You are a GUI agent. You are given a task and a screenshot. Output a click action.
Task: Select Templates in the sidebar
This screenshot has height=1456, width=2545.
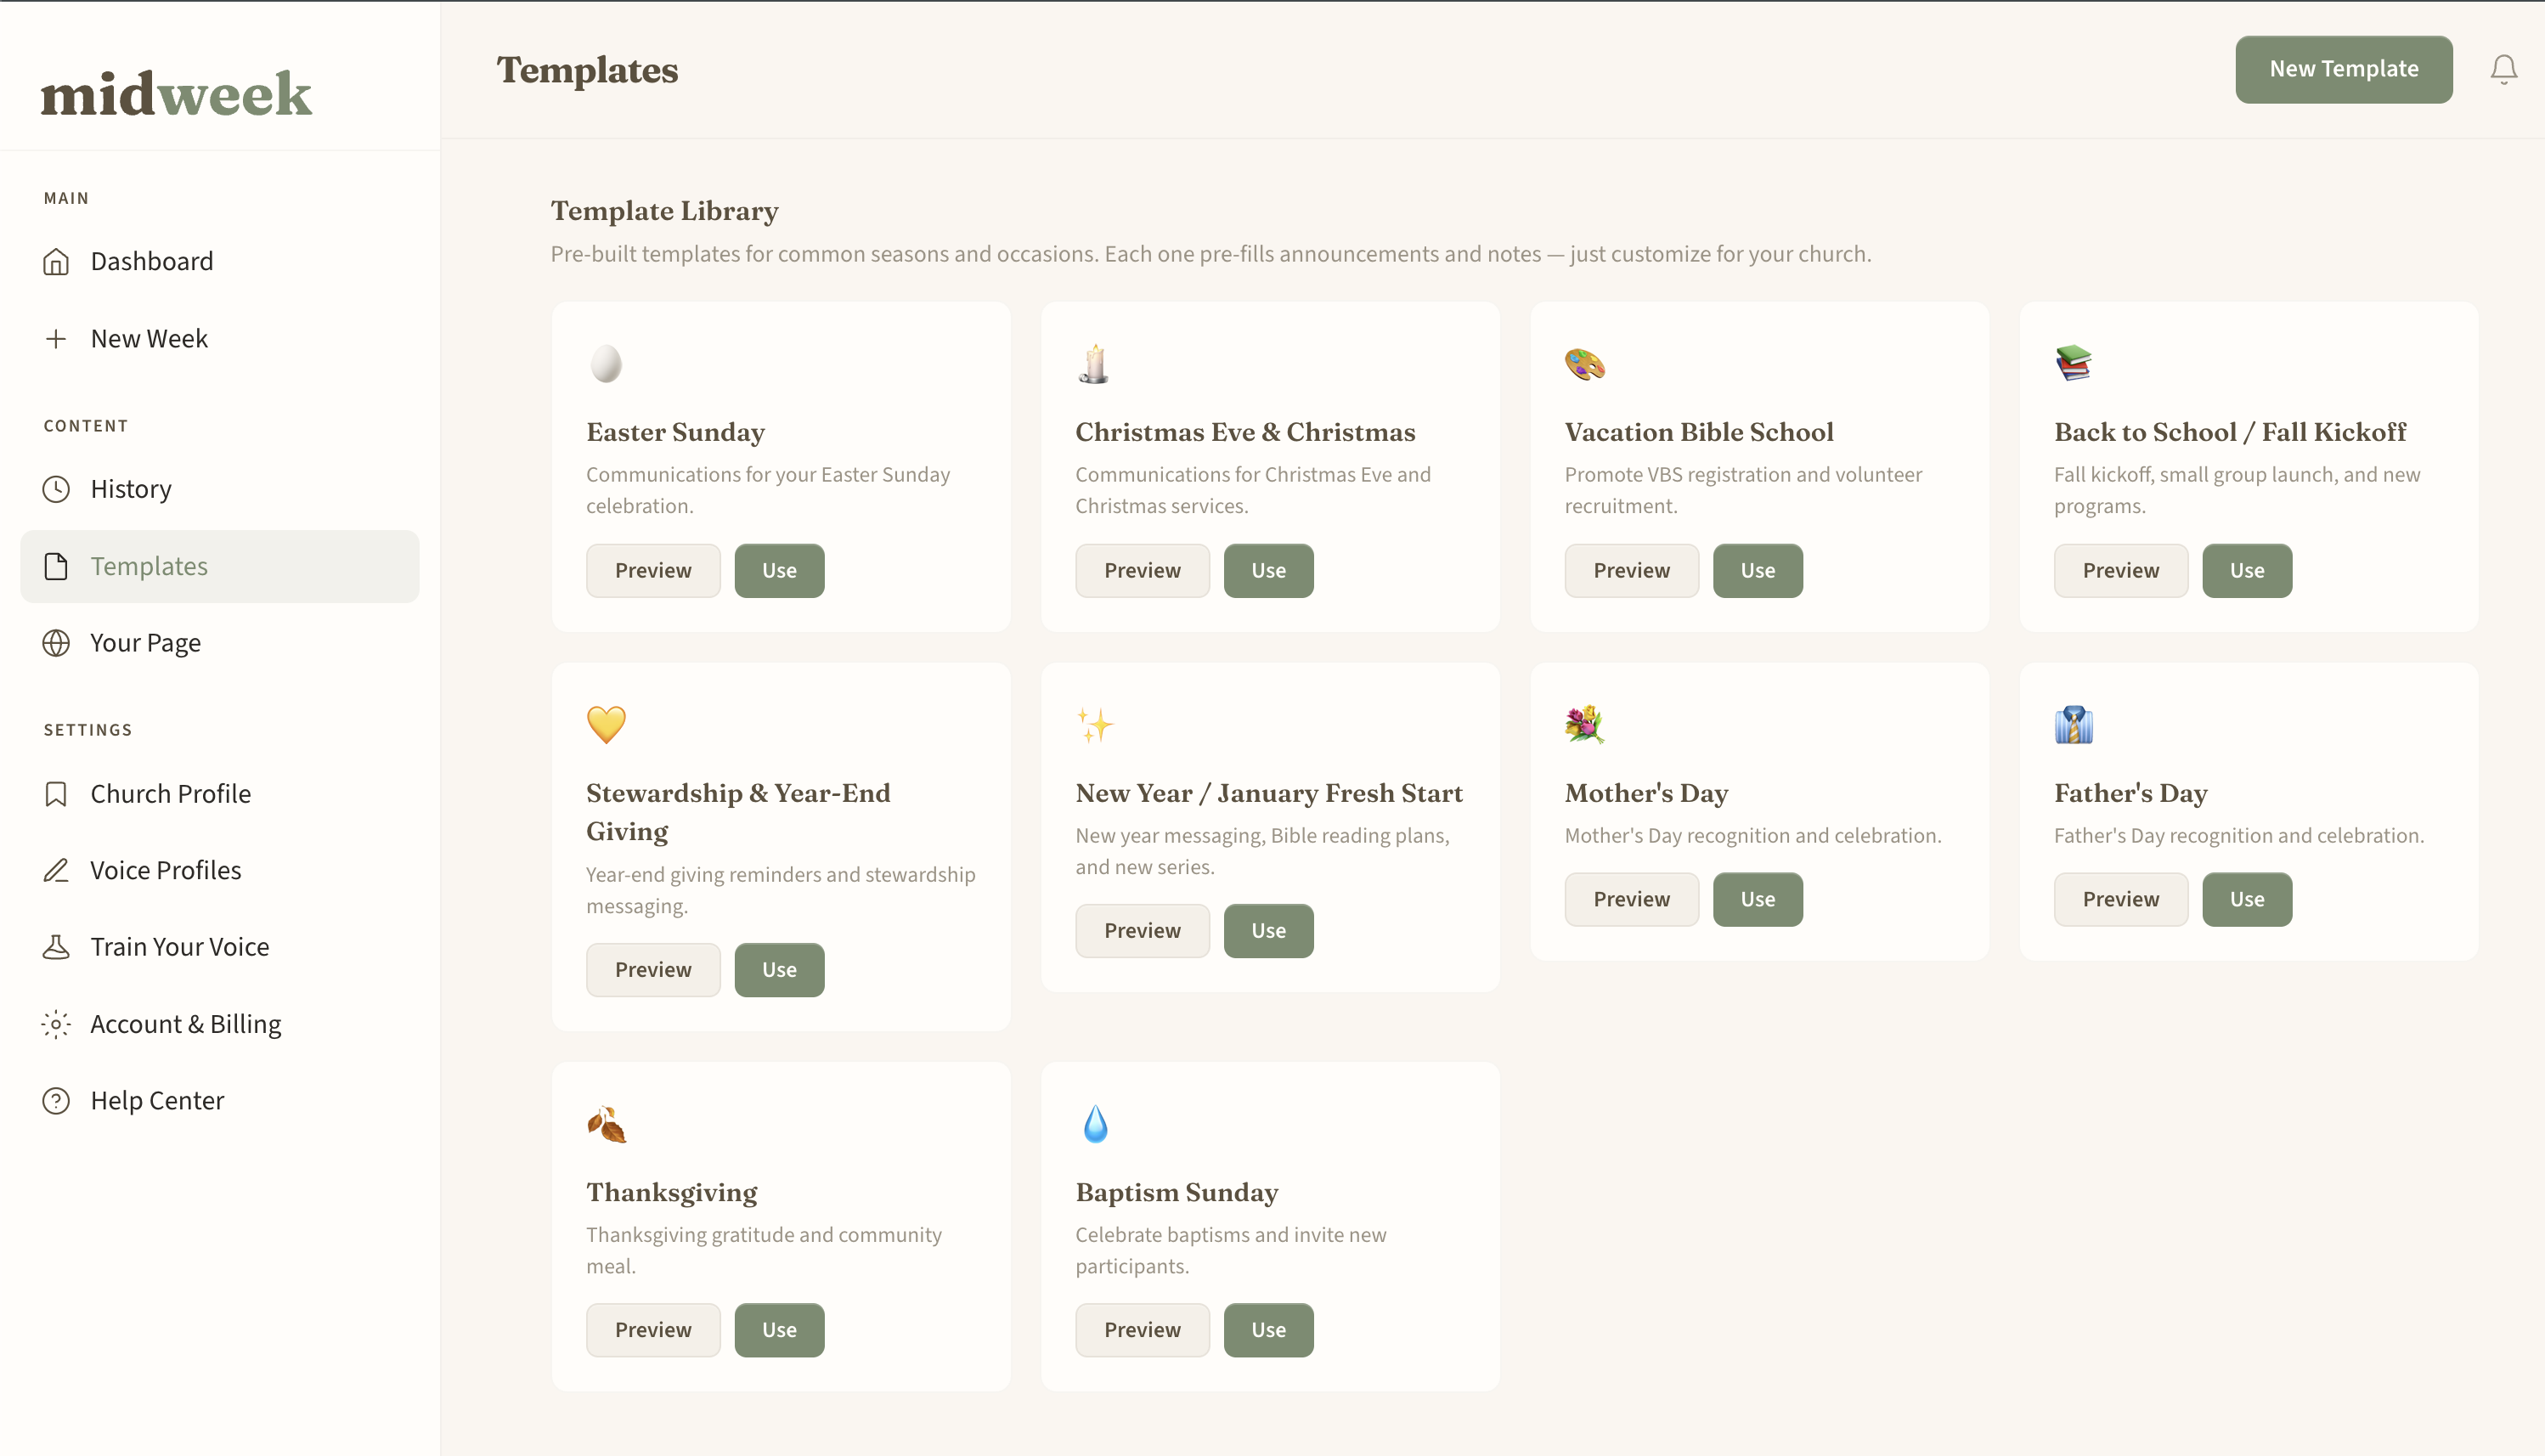coord(220,566)
